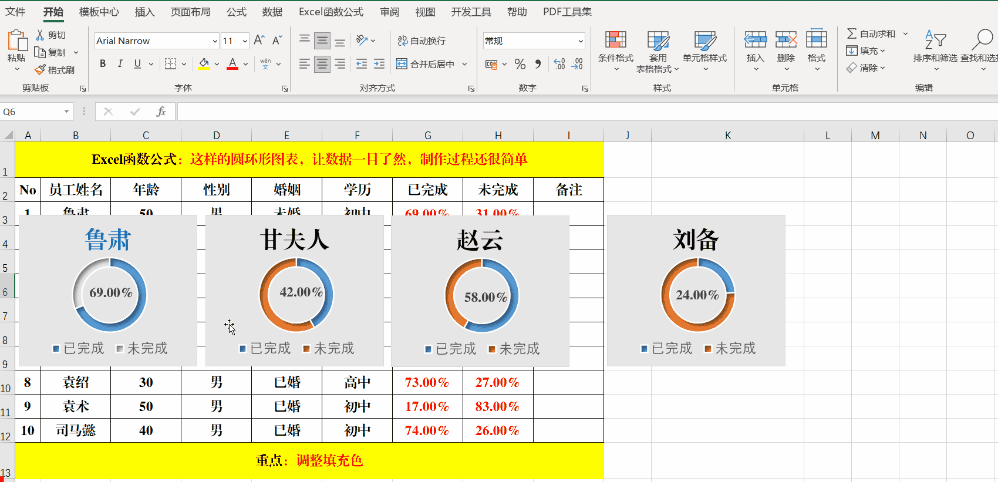Decrease indent icon in alignment group
Screen dimensions: 998x482
click(362, 64)
